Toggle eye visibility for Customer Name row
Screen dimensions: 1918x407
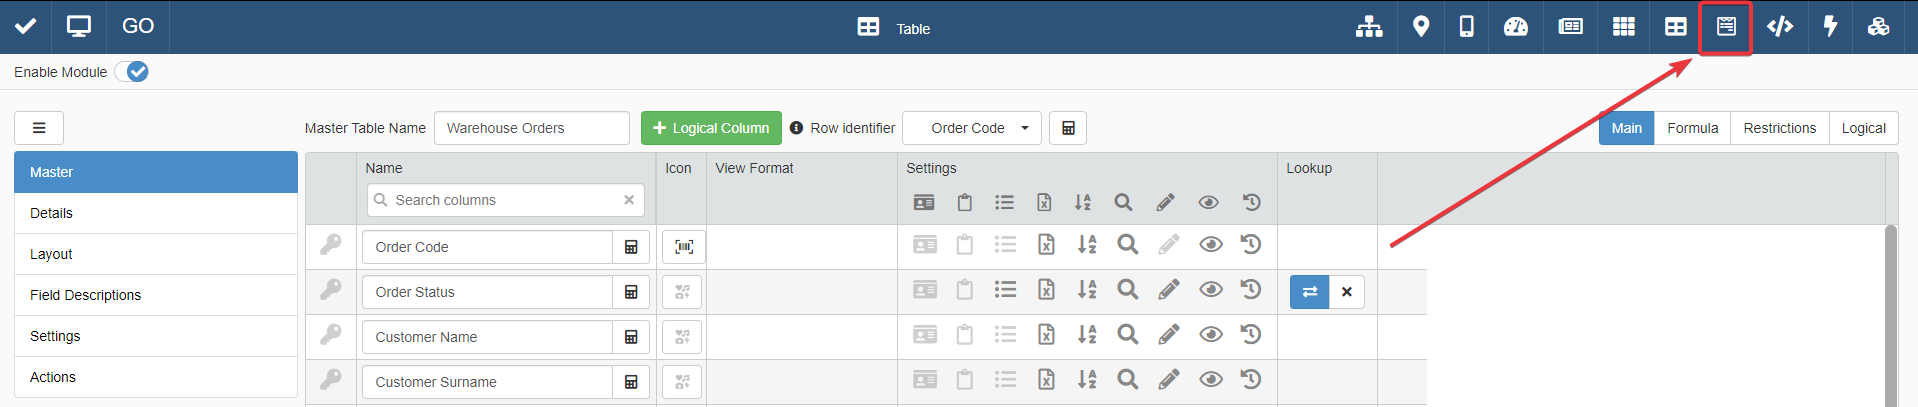1210,335
